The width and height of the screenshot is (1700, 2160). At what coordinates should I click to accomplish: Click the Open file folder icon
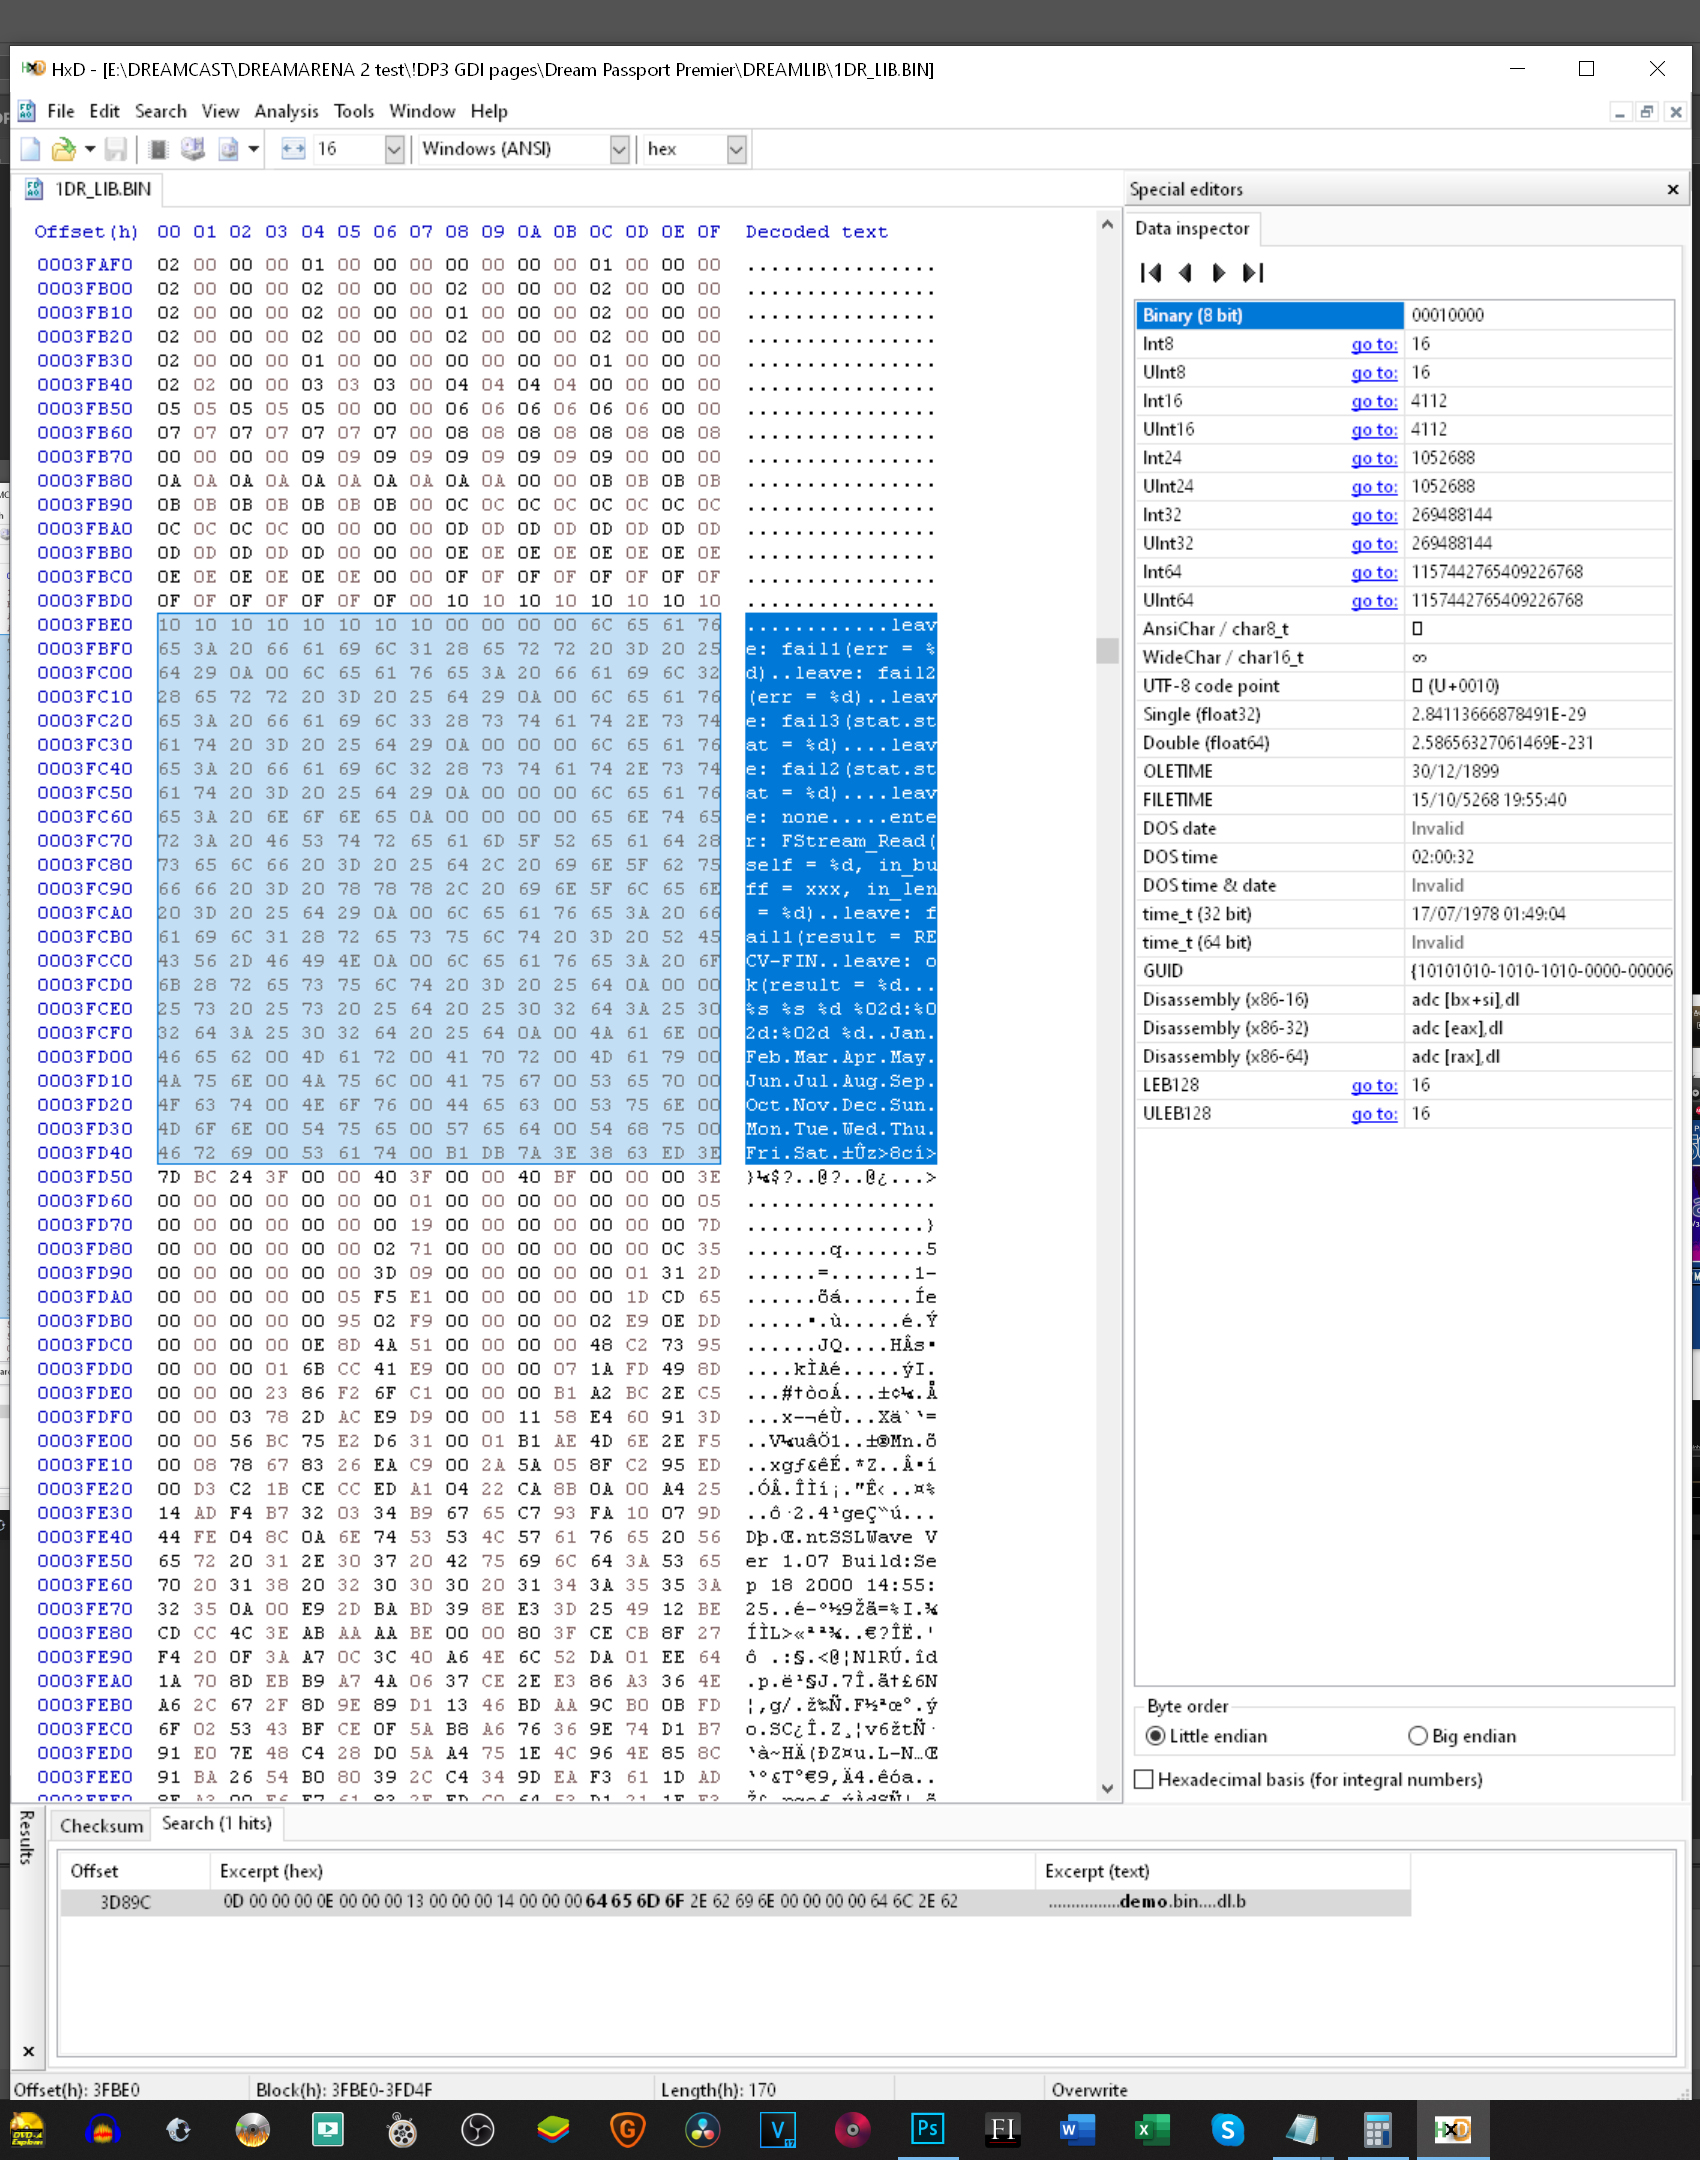tap(63, 150)
